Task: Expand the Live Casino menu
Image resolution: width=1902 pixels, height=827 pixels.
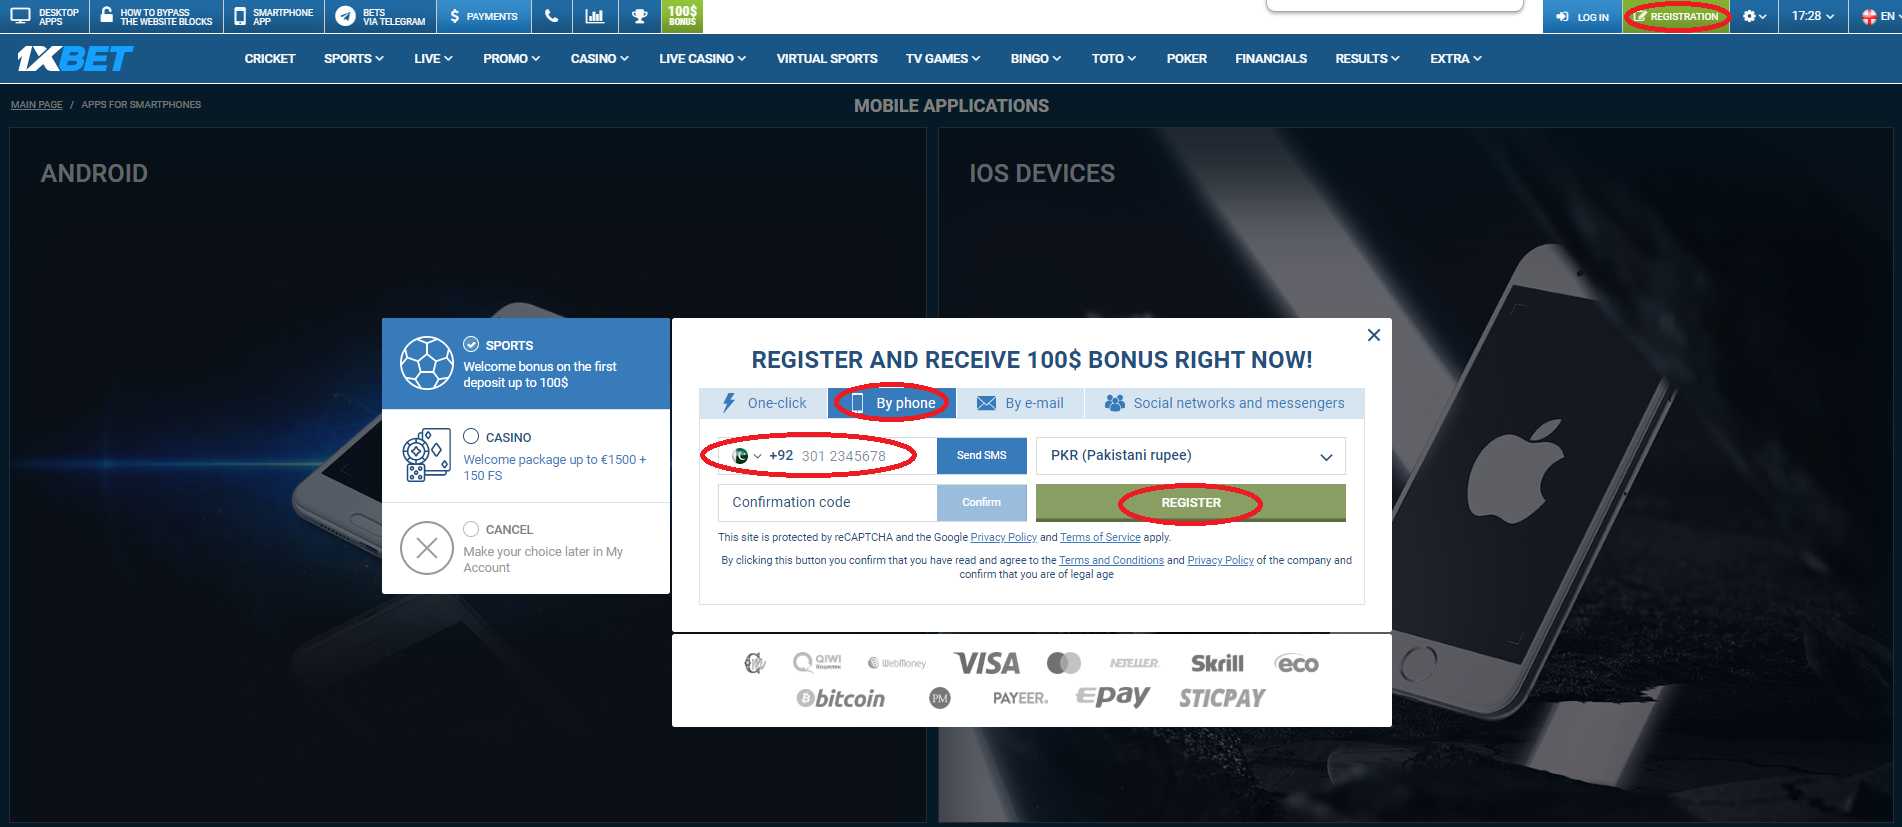Action: 702,59
